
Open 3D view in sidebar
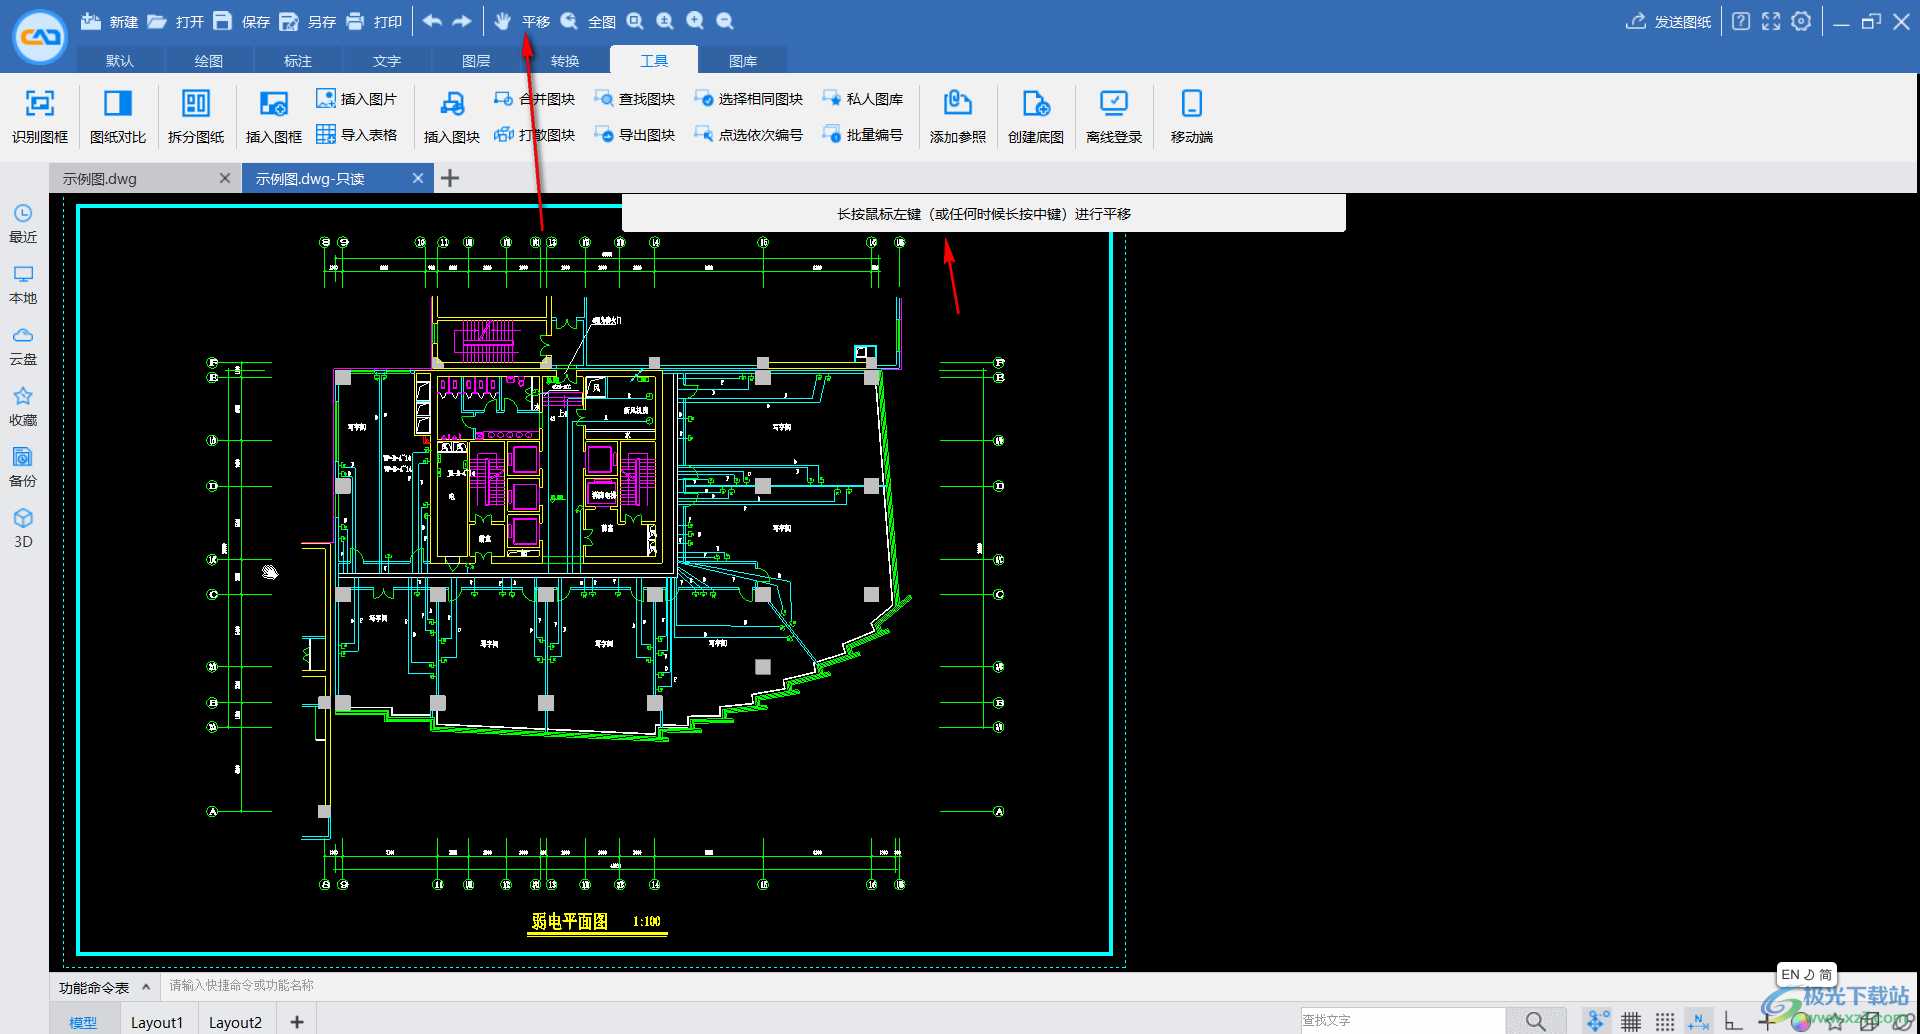23,529
